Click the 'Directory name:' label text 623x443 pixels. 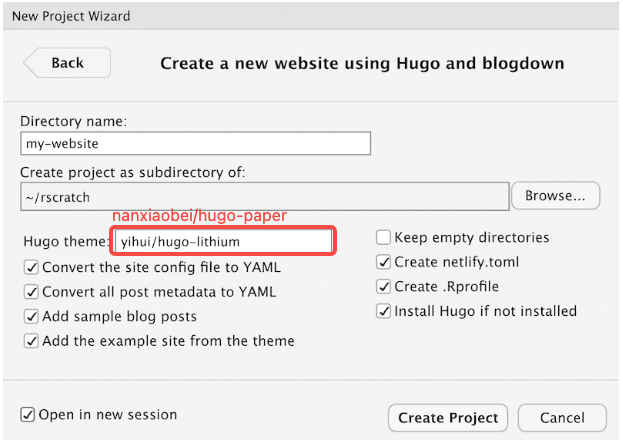(x=74, y=121)
